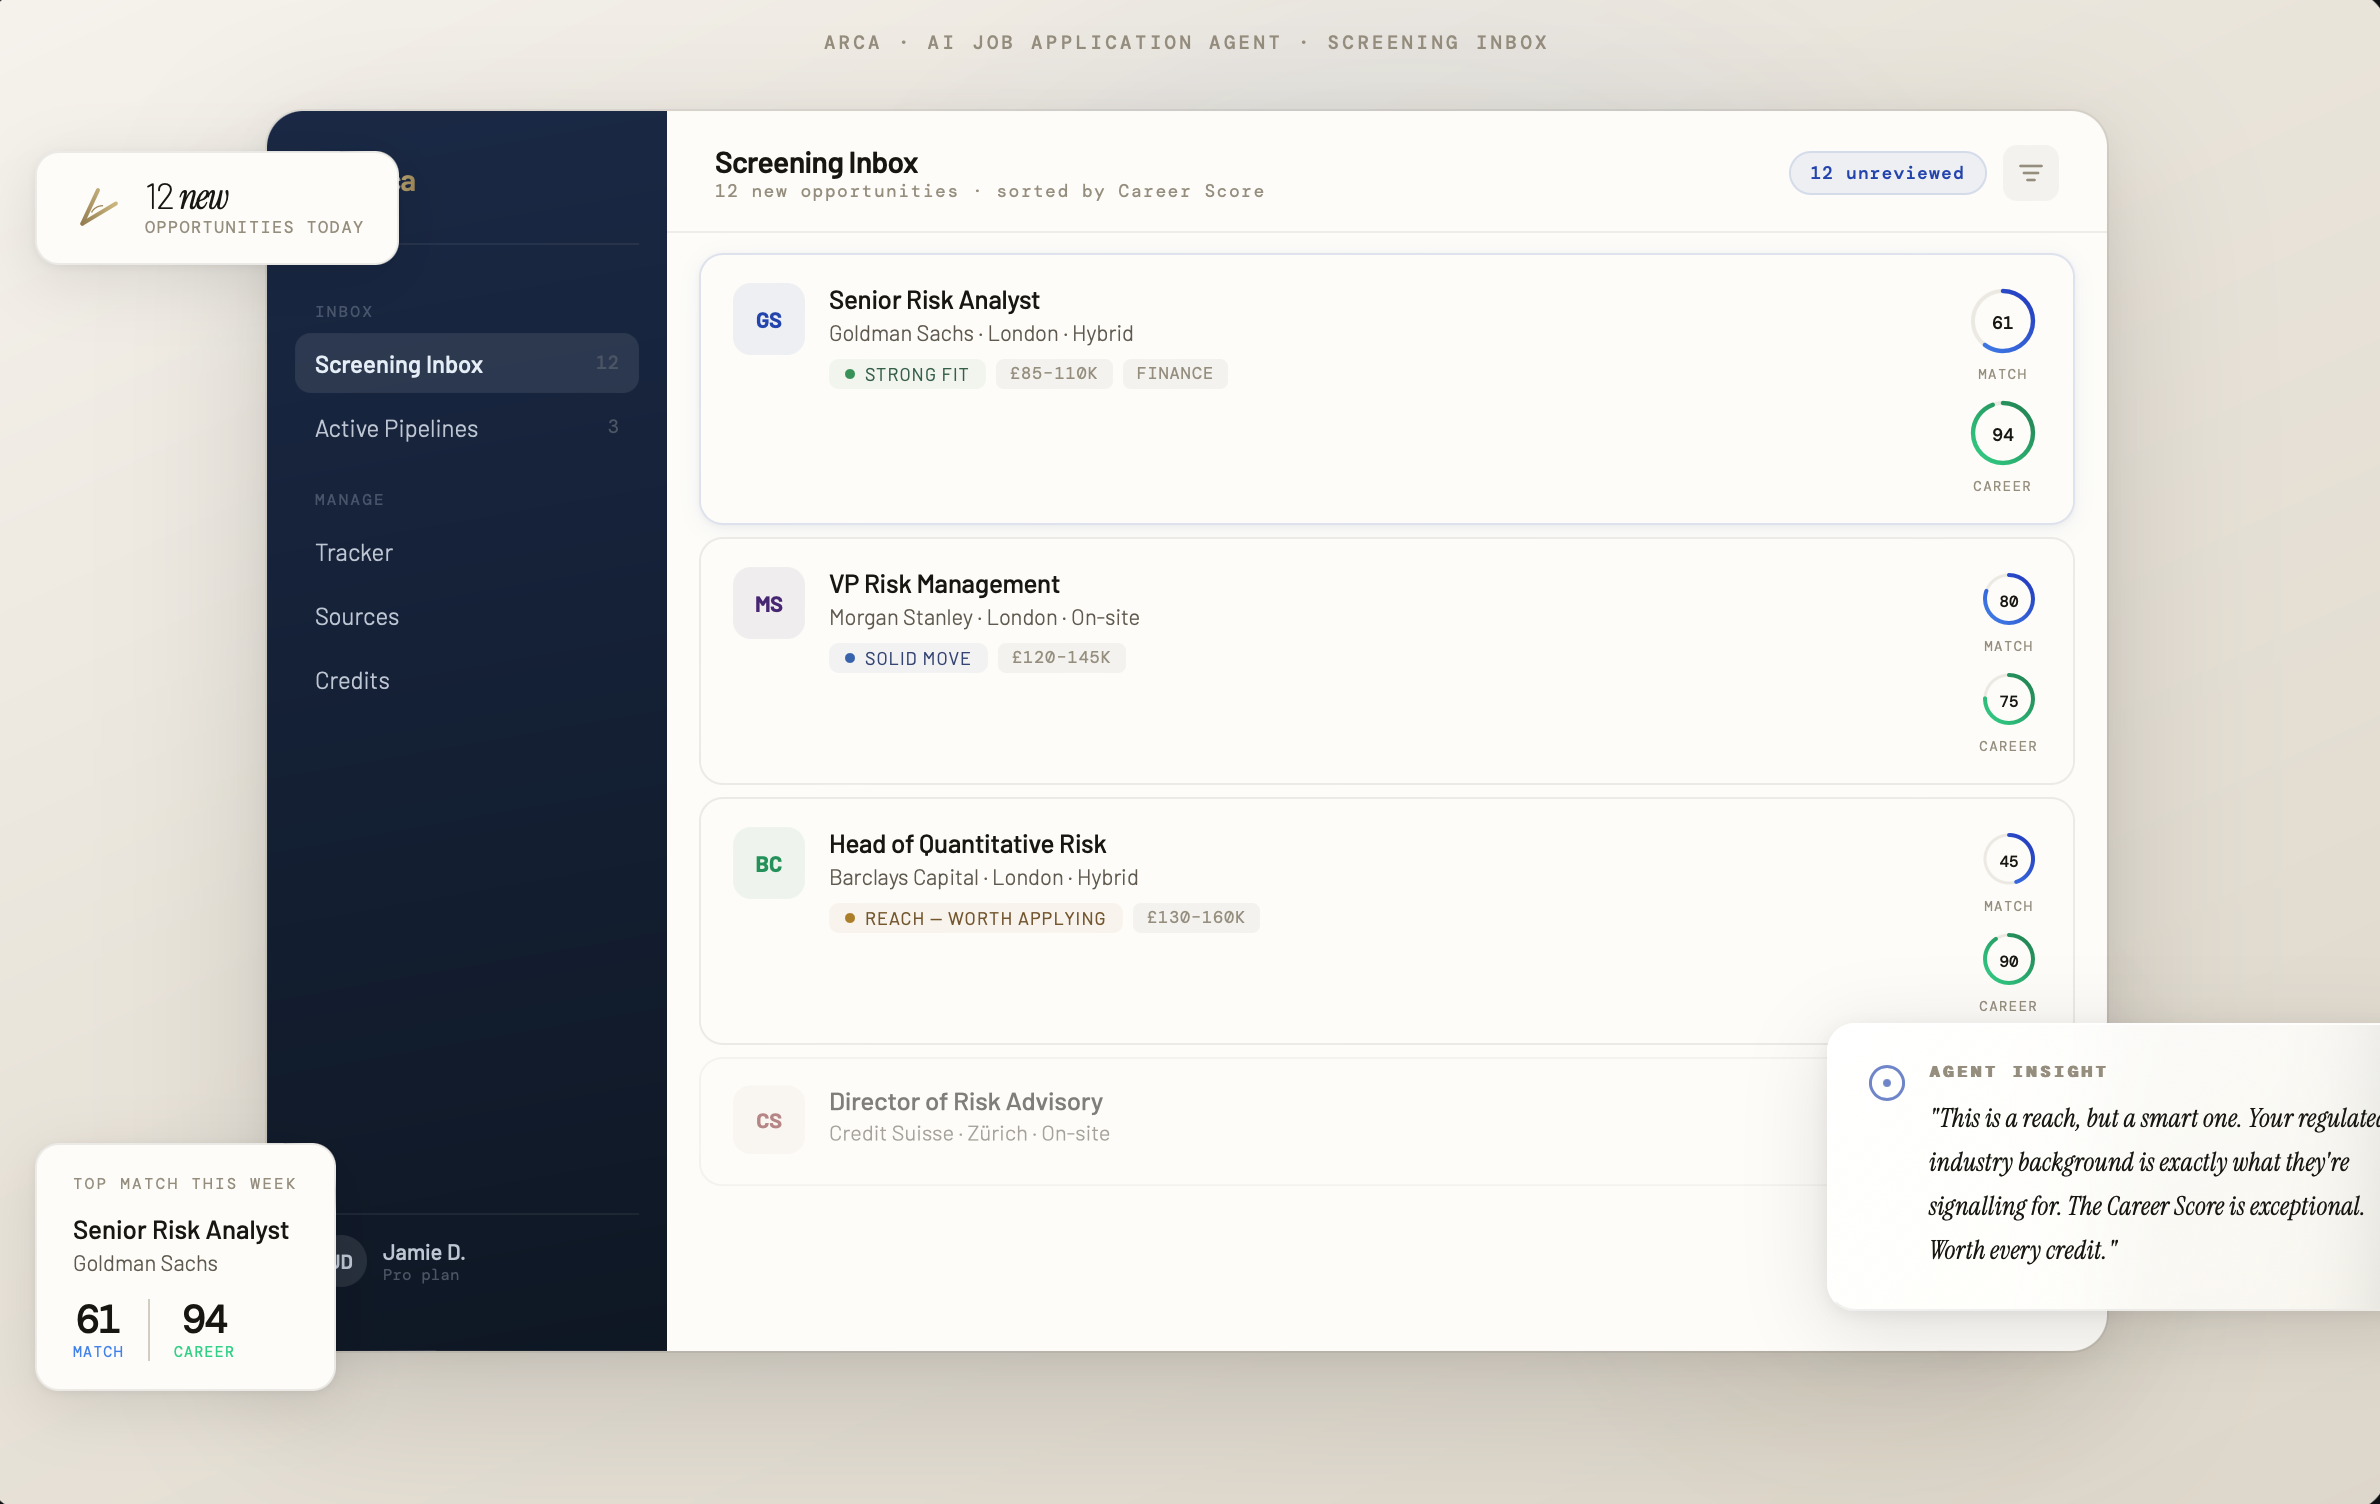Click the 94 career ring on Goldman Sachs card
The width and height of the screenshot is (2380, 1504).
(2002, 434)
